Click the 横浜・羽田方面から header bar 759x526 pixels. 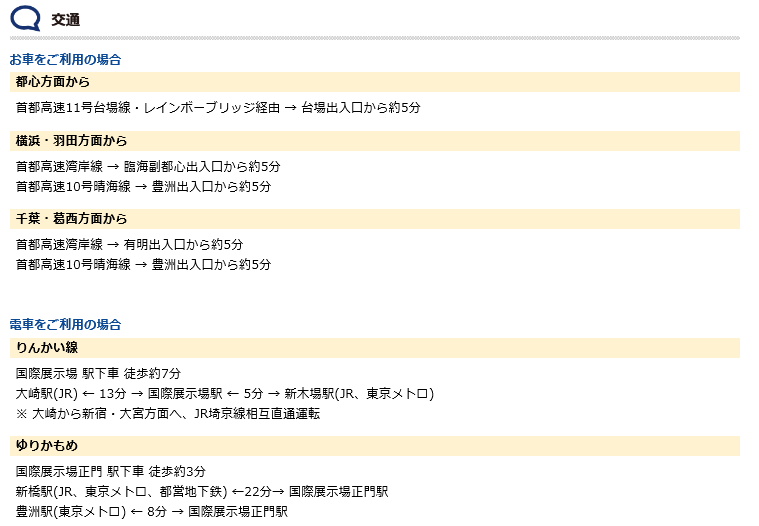click(375, 141)
